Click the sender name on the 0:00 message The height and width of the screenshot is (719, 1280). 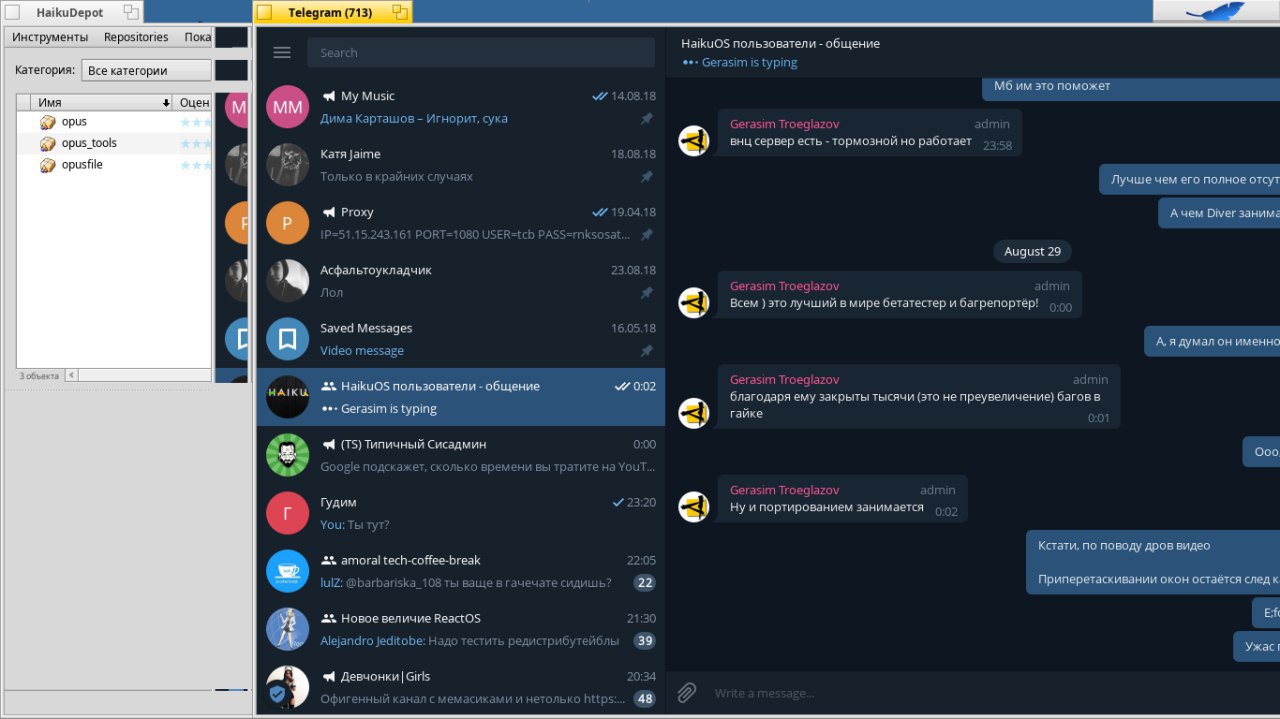tap(784, 286)
